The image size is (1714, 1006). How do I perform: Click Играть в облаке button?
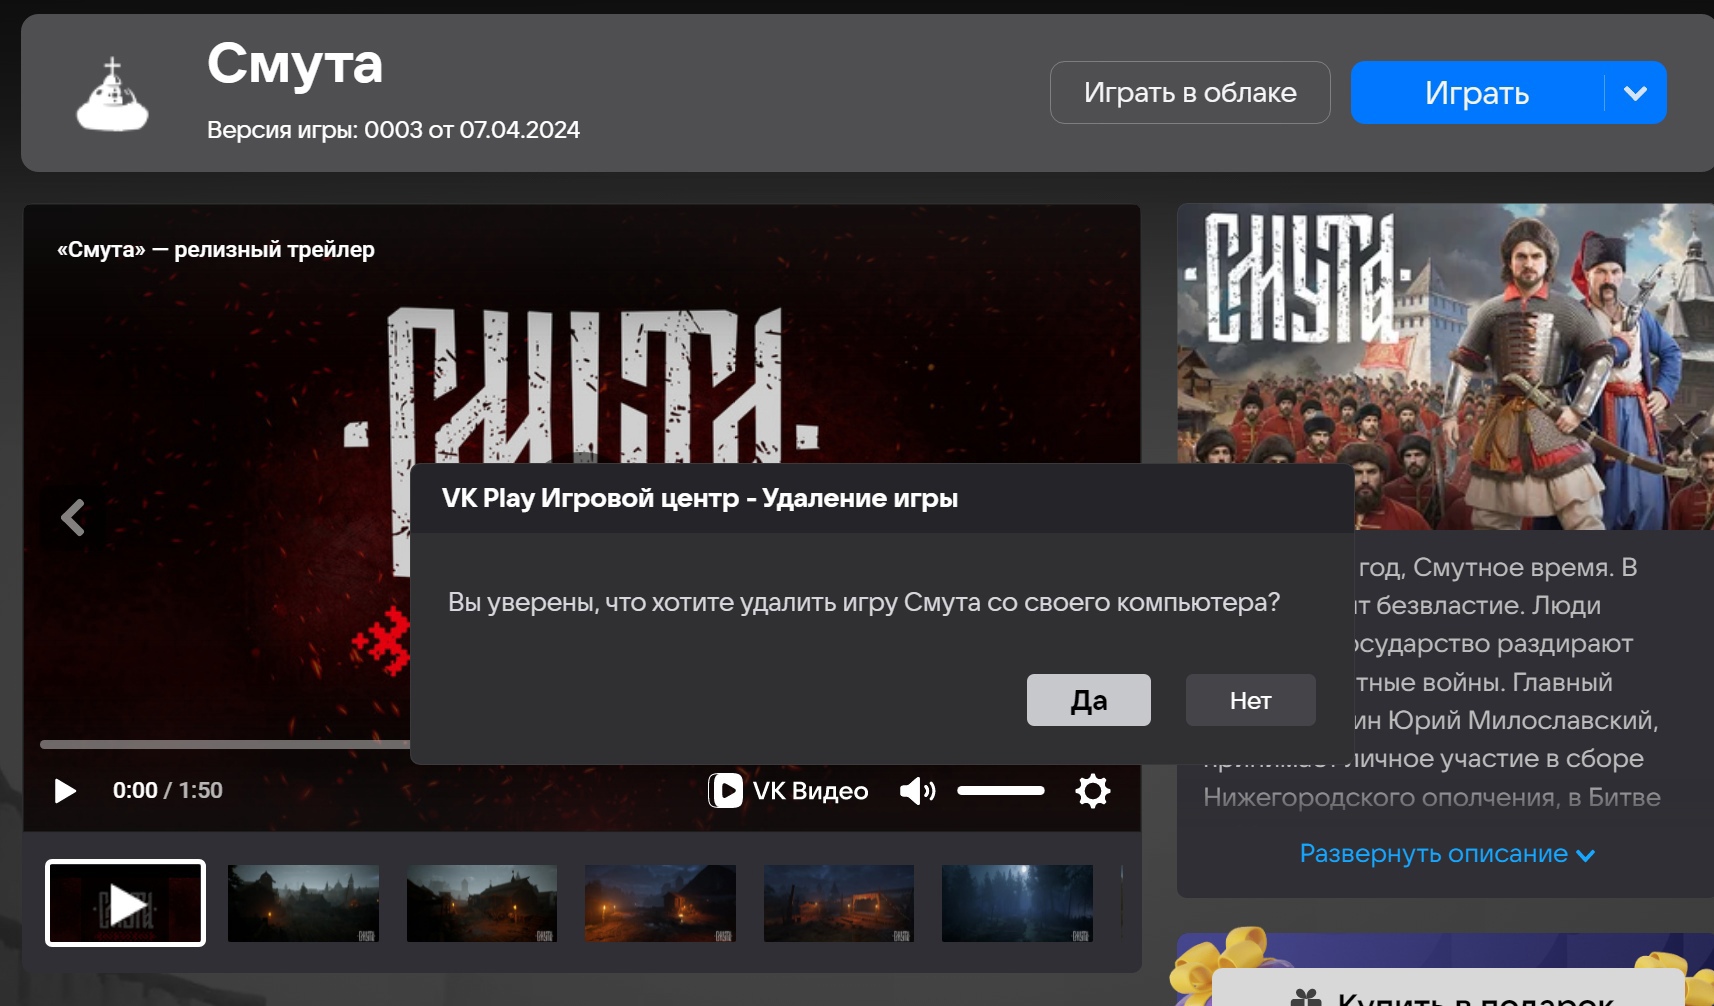[x=1190, y=93]
